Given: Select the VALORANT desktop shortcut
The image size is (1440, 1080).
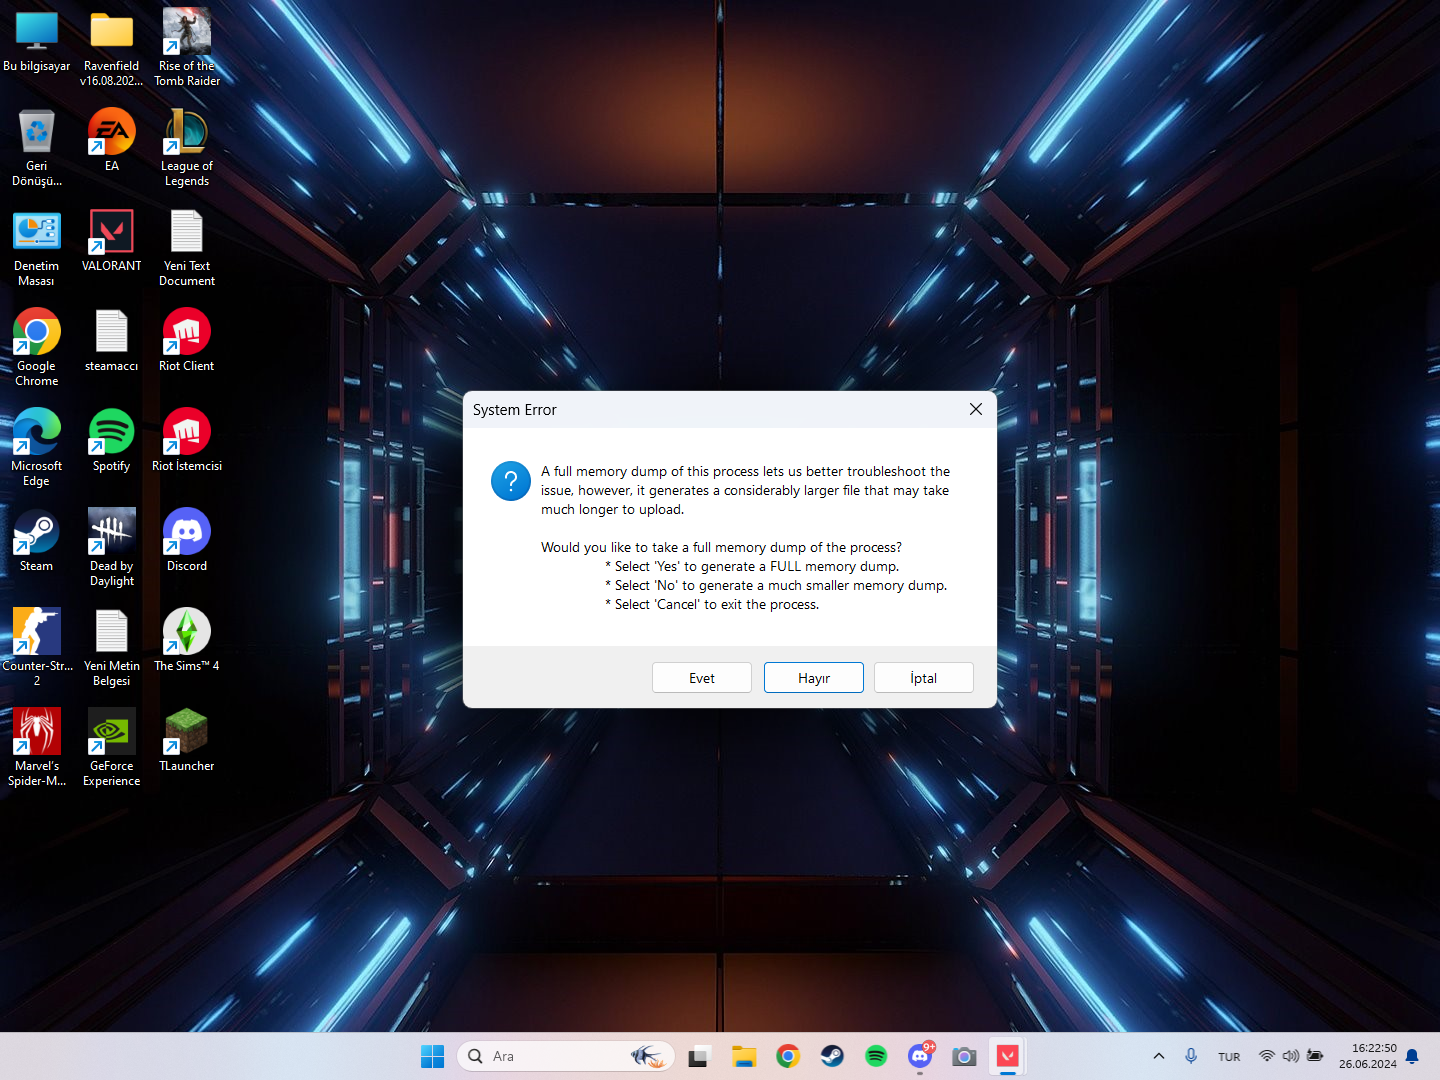Looking at the screenshot, I should (112, 240).
